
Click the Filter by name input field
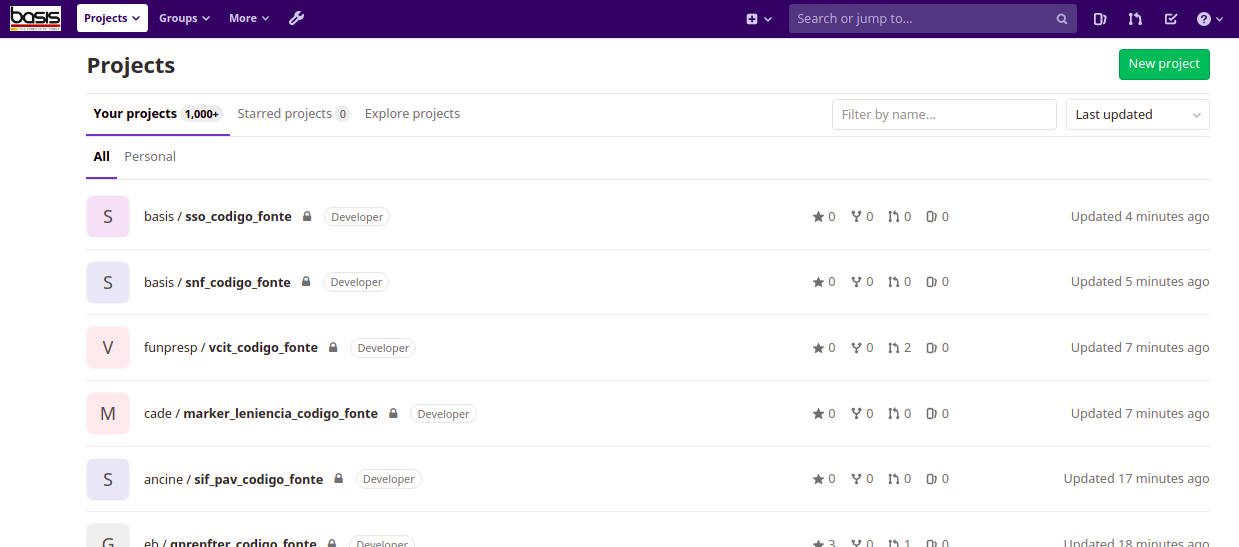[943, 115]
